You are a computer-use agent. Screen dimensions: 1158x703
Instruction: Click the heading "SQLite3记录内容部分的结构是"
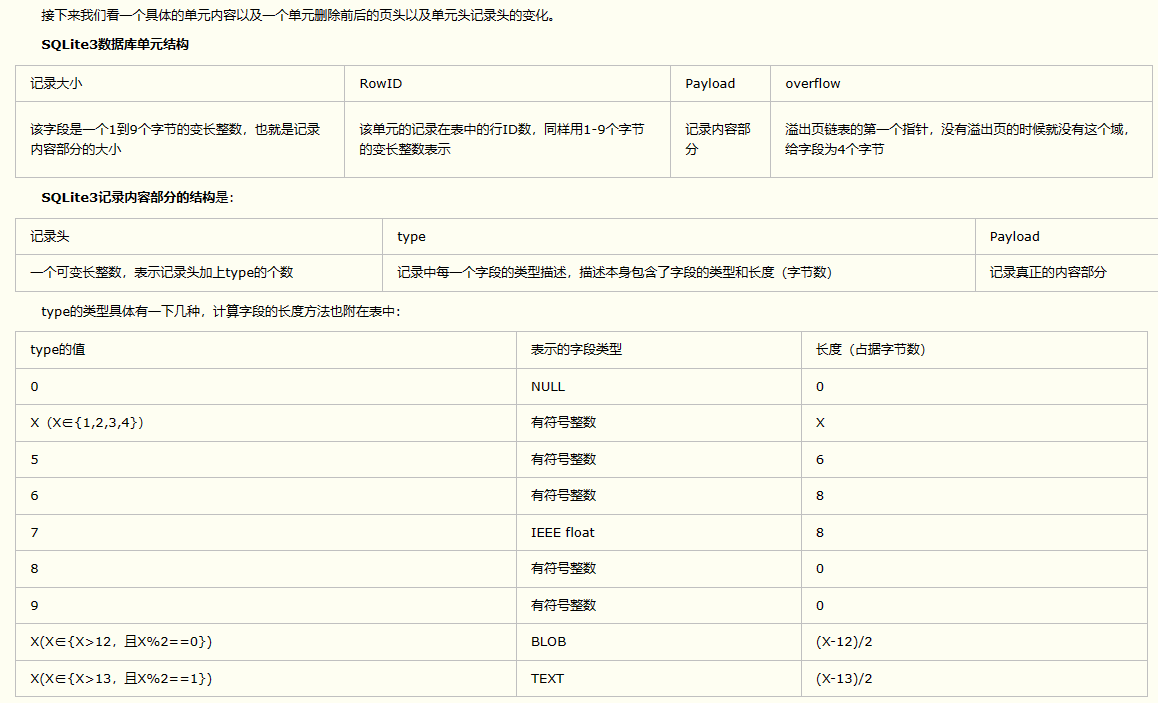coord(137,198)
